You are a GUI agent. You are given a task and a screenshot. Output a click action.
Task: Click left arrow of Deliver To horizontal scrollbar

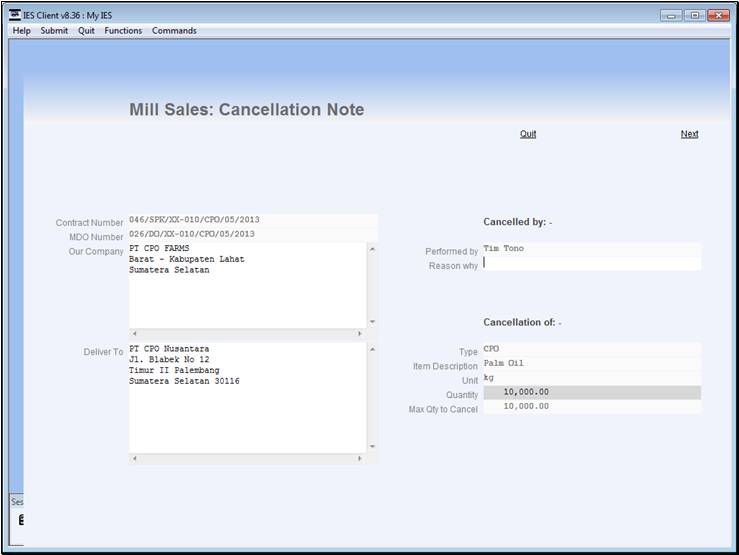coord(134,458)
